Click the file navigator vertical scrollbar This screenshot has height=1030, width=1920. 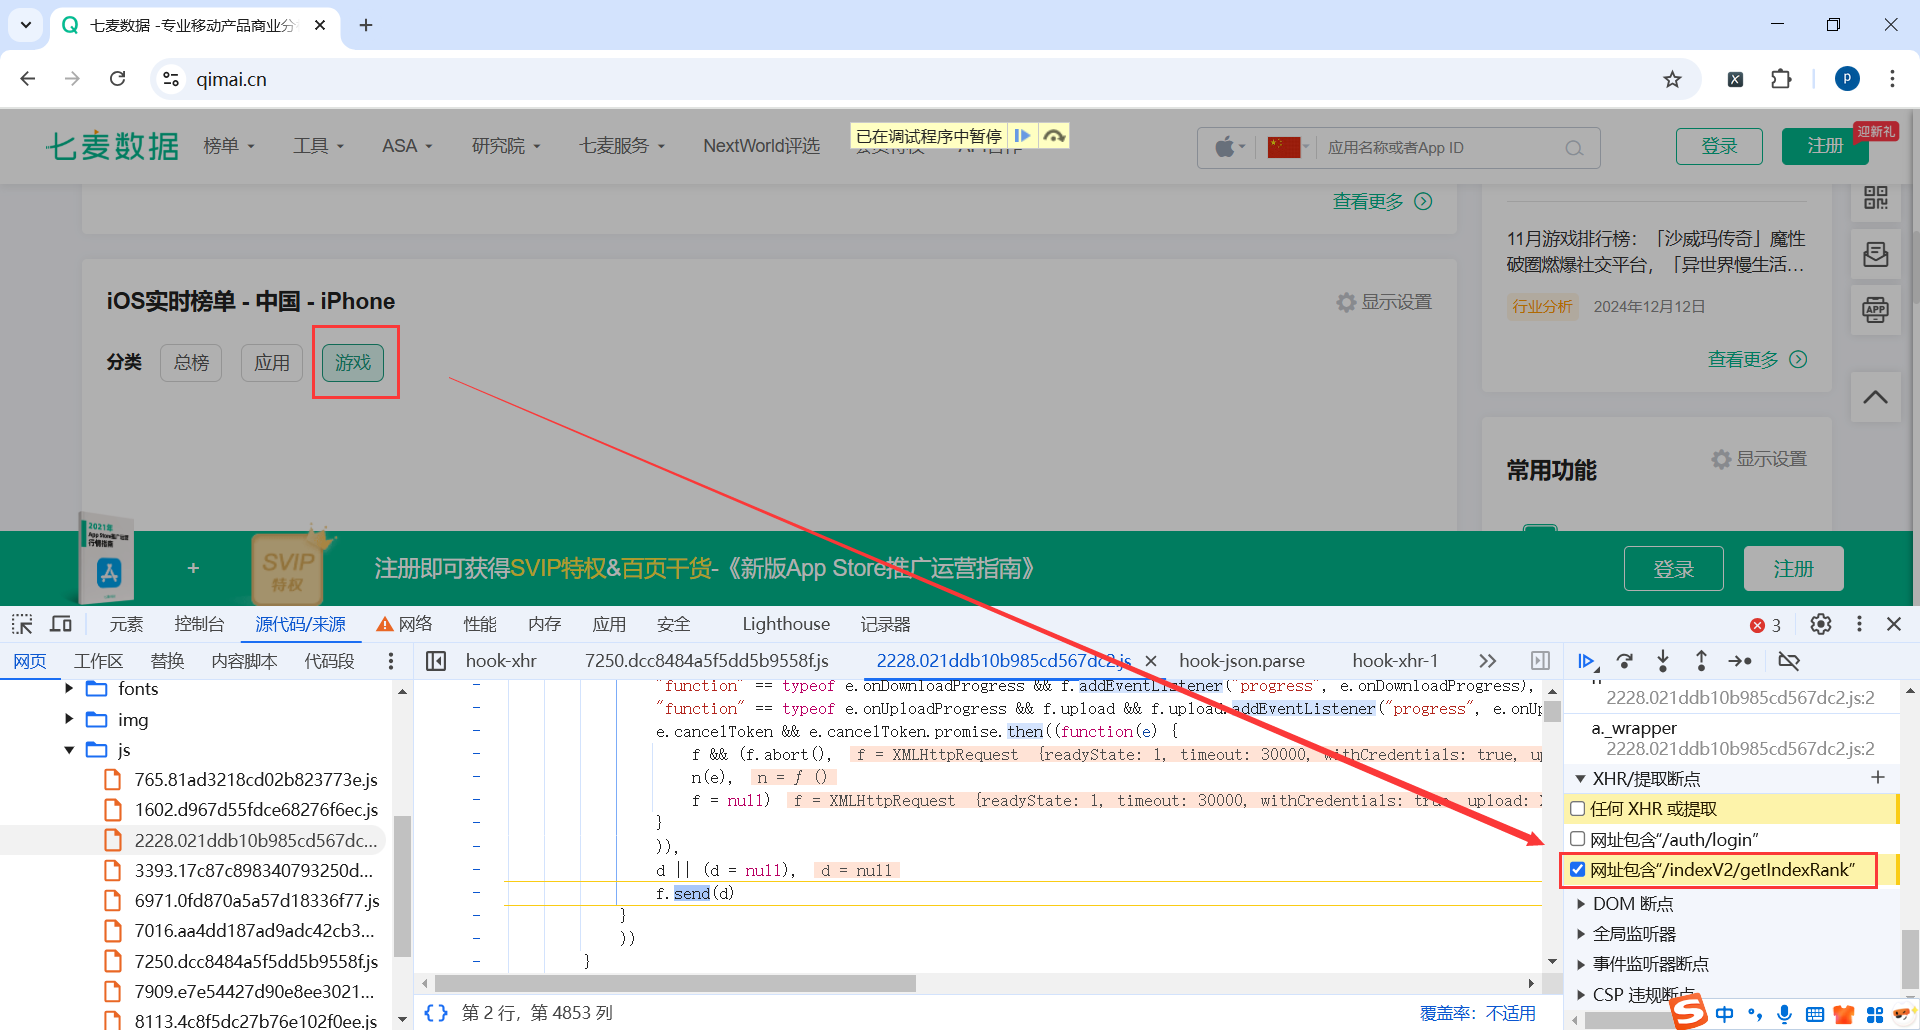click(402, 885)
